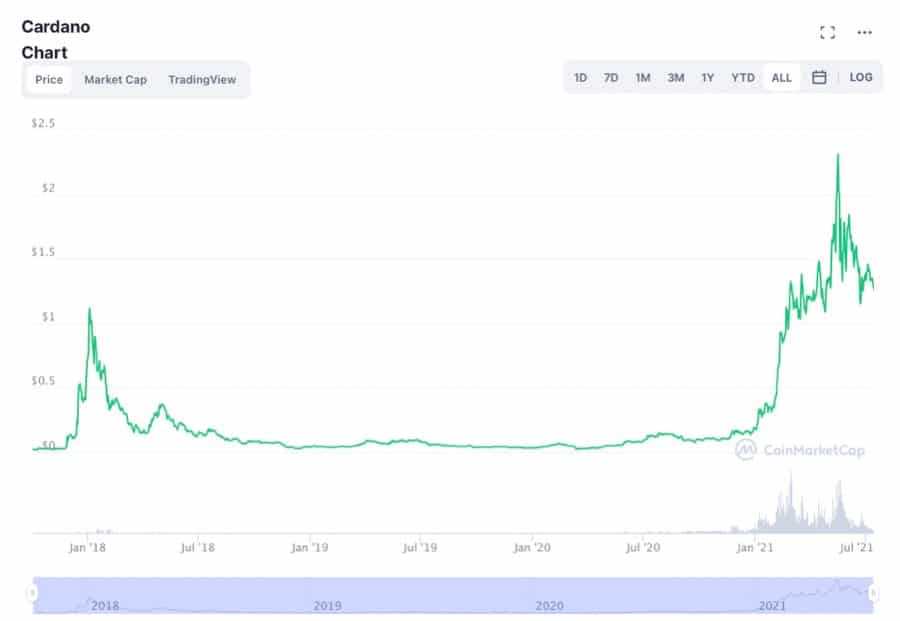Select the 1D timeframe
900x621 pixels.
coord(581,77)
